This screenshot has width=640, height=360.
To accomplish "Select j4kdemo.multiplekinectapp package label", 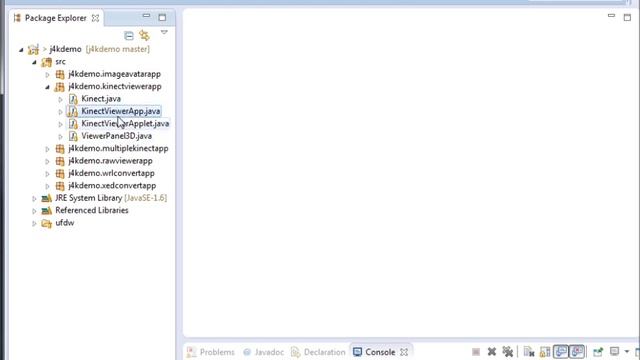I will pos(118,148).
